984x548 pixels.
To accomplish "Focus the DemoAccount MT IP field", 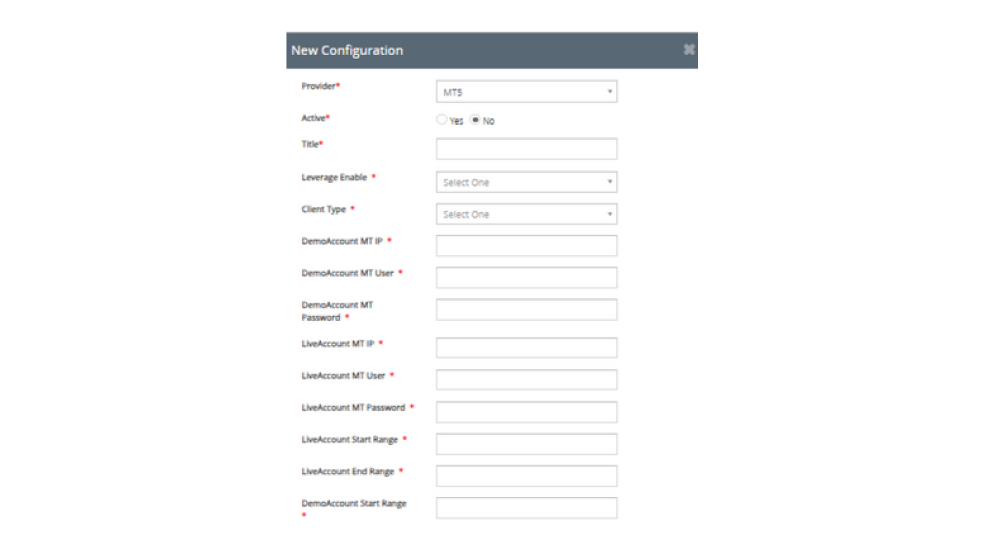I will pos(526,246).
